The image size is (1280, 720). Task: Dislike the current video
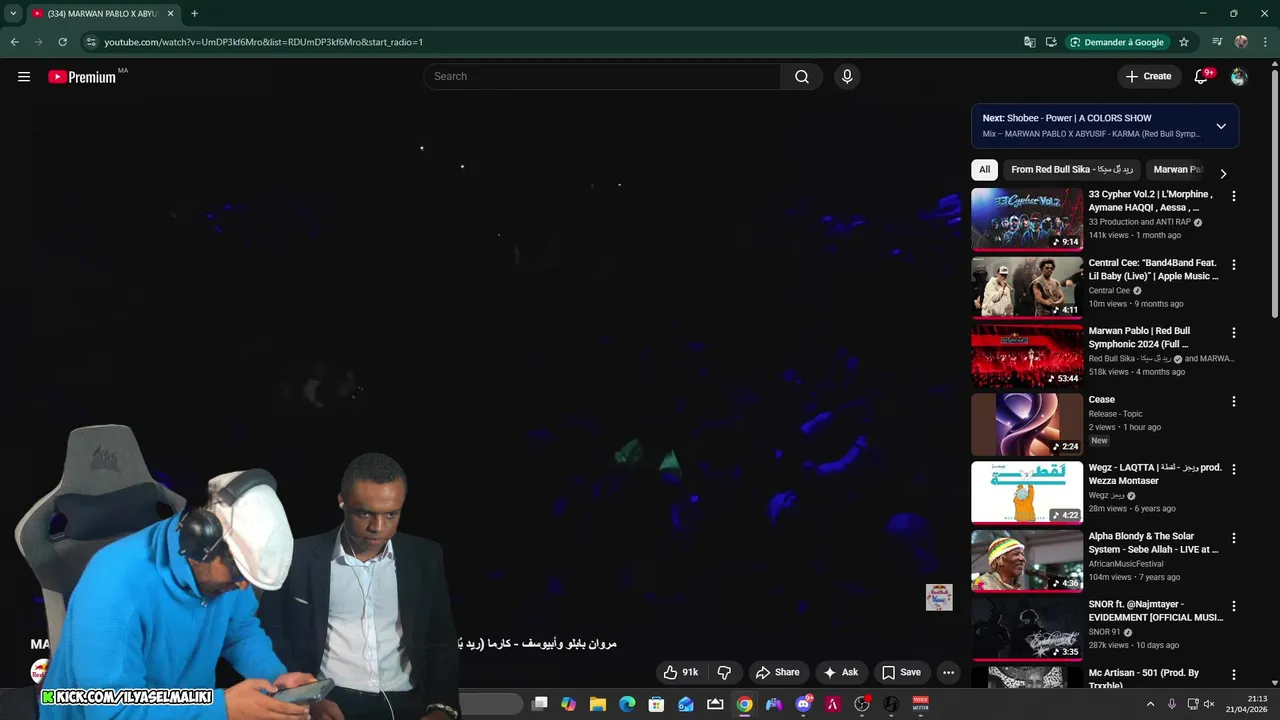point(725,672)
